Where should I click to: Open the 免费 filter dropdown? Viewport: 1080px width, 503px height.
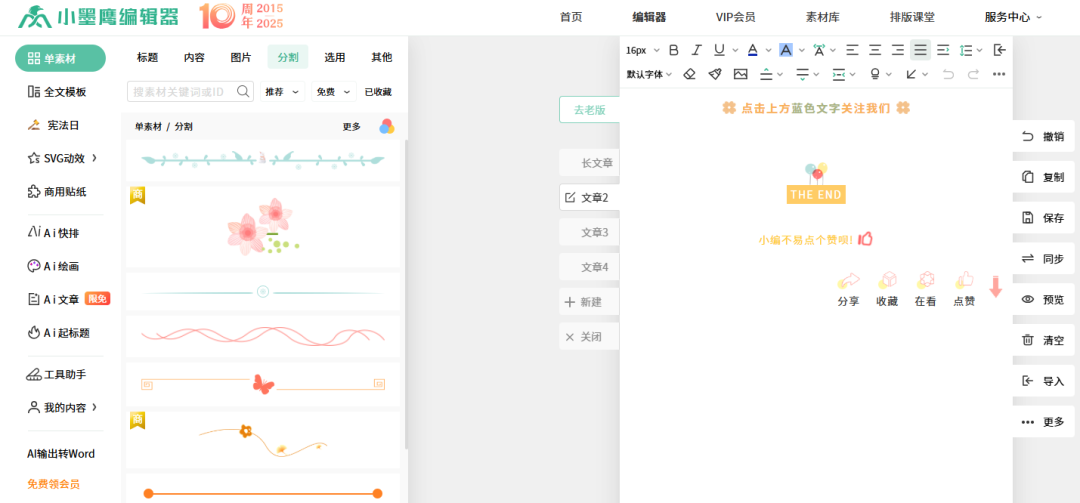coord(334,92)
